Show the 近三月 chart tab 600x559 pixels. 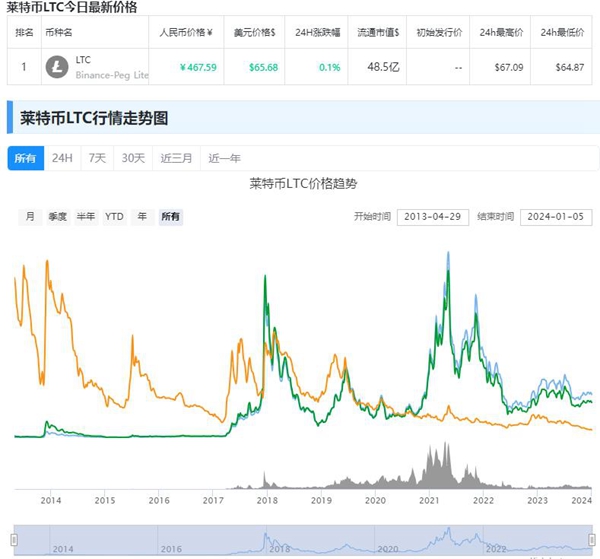(x=175, y=158)
